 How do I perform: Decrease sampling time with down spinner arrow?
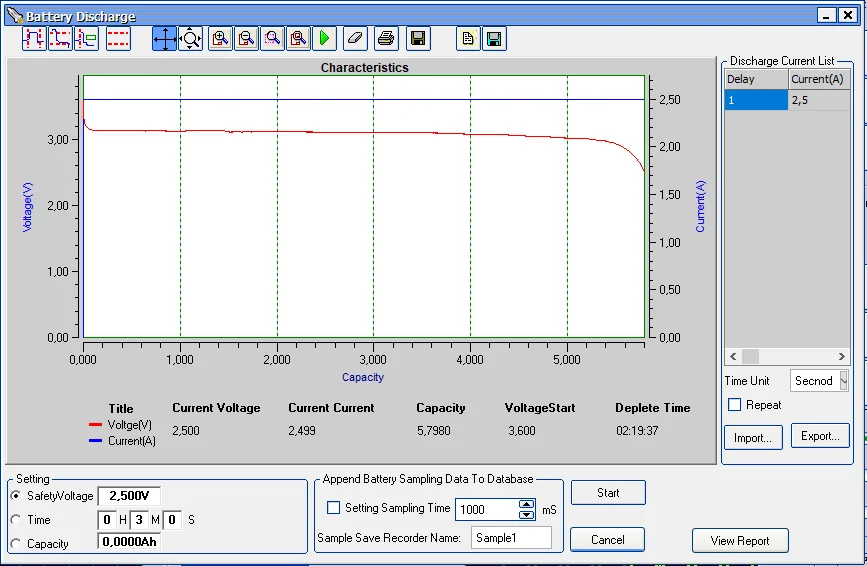click(526, 515)
